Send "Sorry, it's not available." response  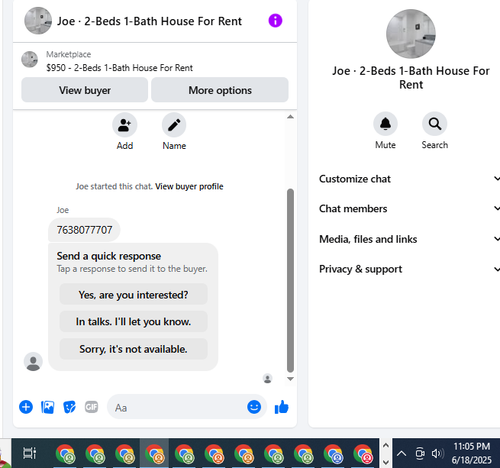(x=133, y=349)
